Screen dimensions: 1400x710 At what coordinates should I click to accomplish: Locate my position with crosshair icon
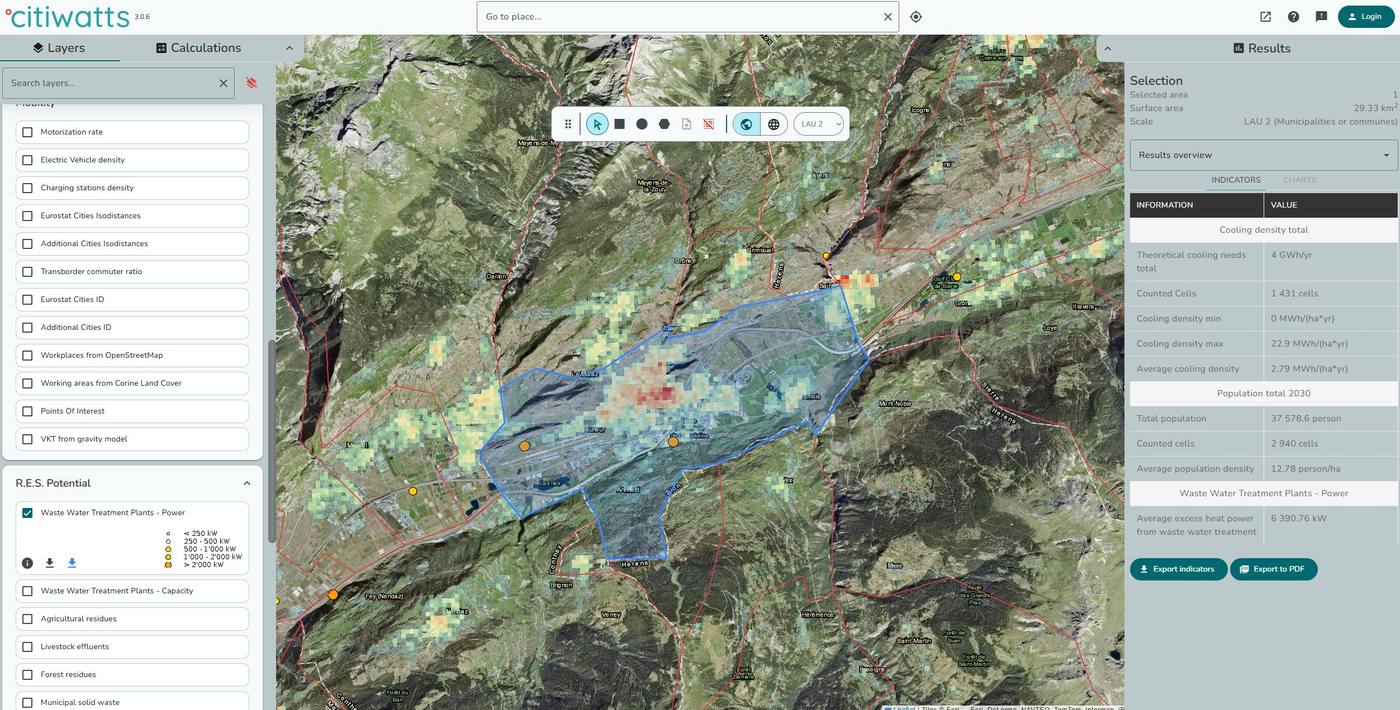coord(916,17)
